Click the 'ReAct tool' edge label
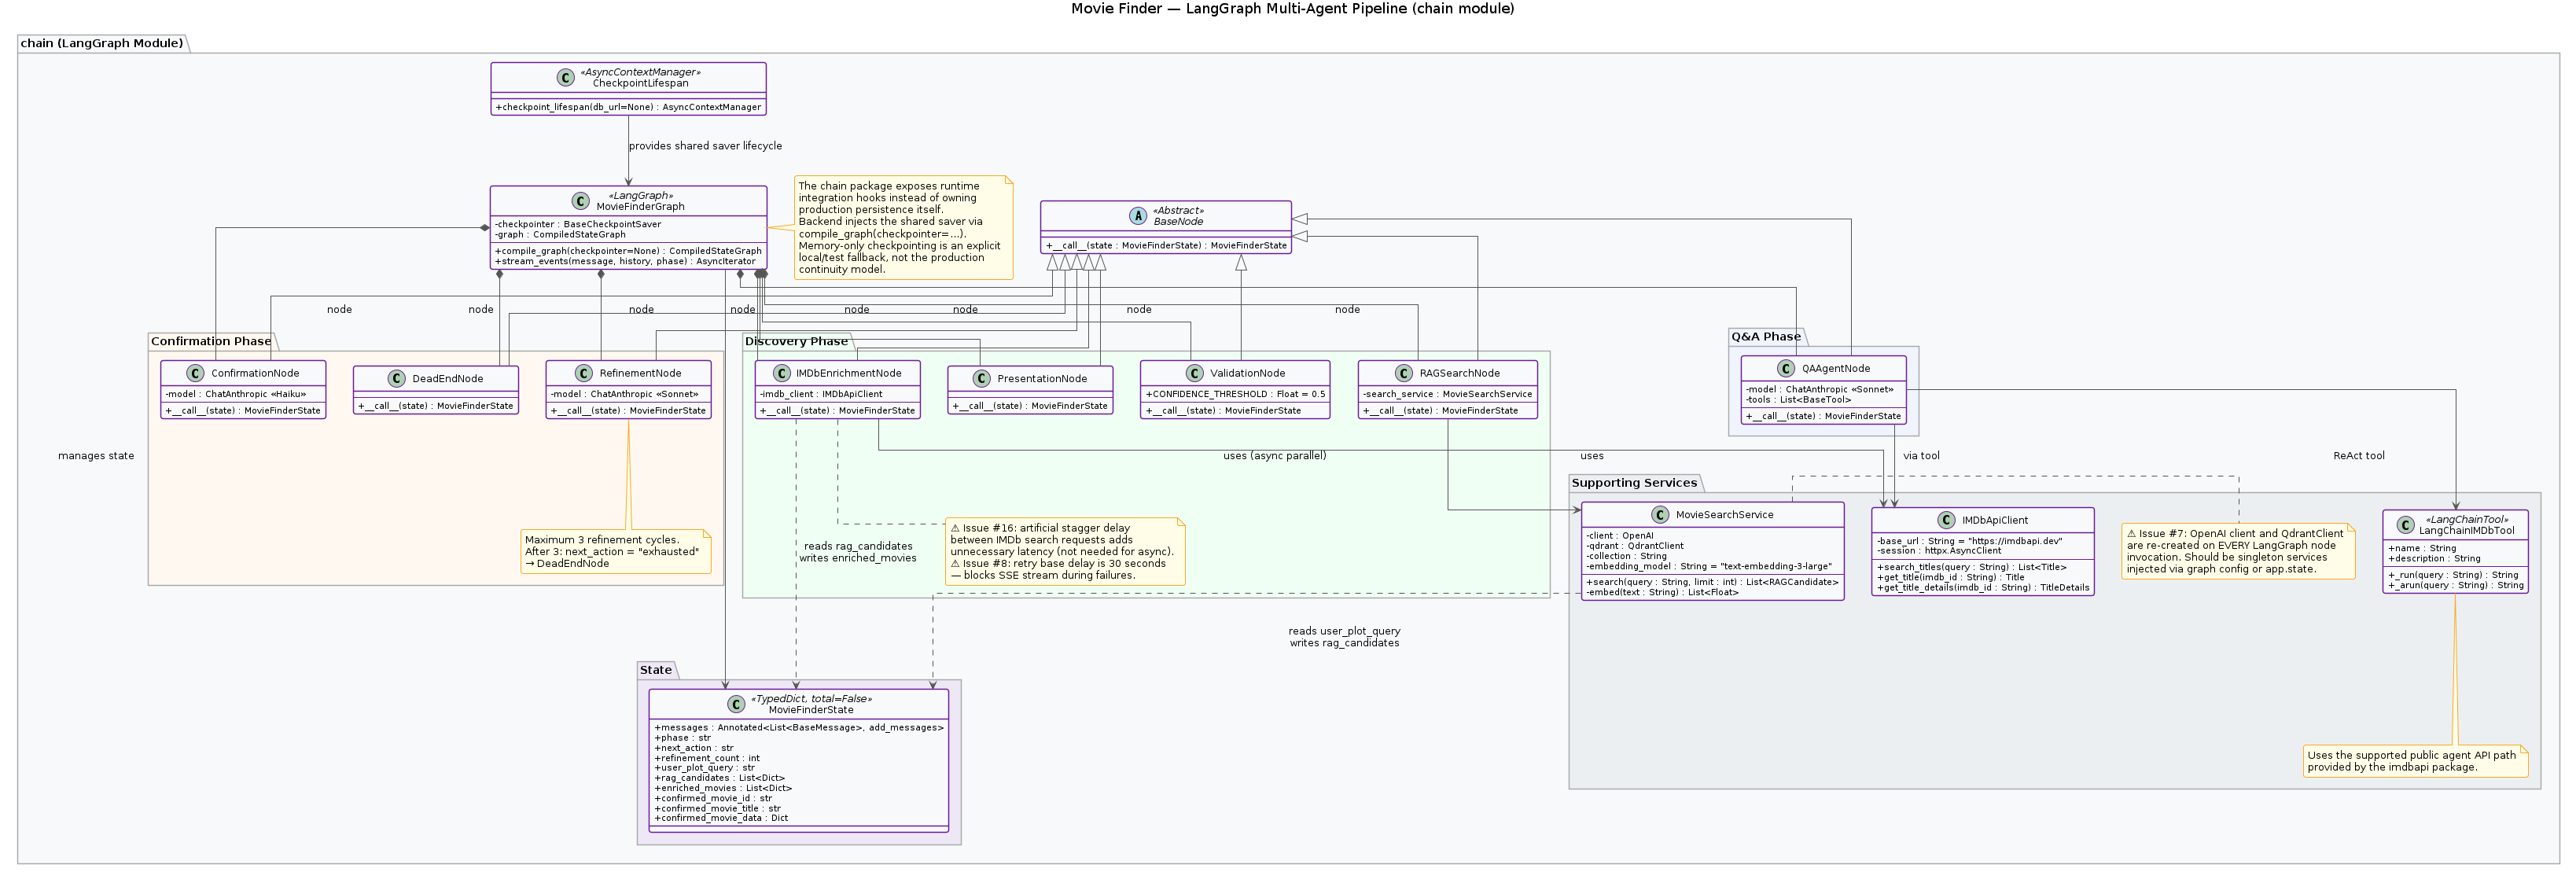2576x872 pixels. point(2359,456)
